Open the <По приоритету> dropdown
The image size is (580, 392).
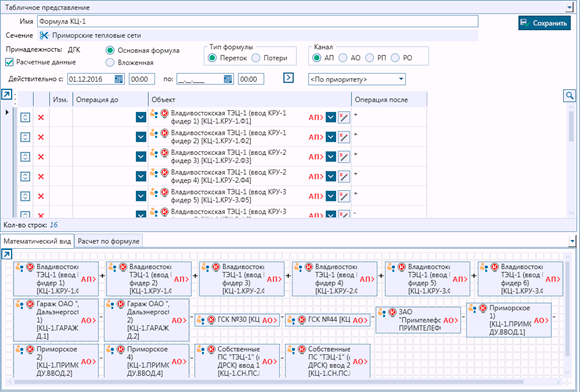click(357, 79)
